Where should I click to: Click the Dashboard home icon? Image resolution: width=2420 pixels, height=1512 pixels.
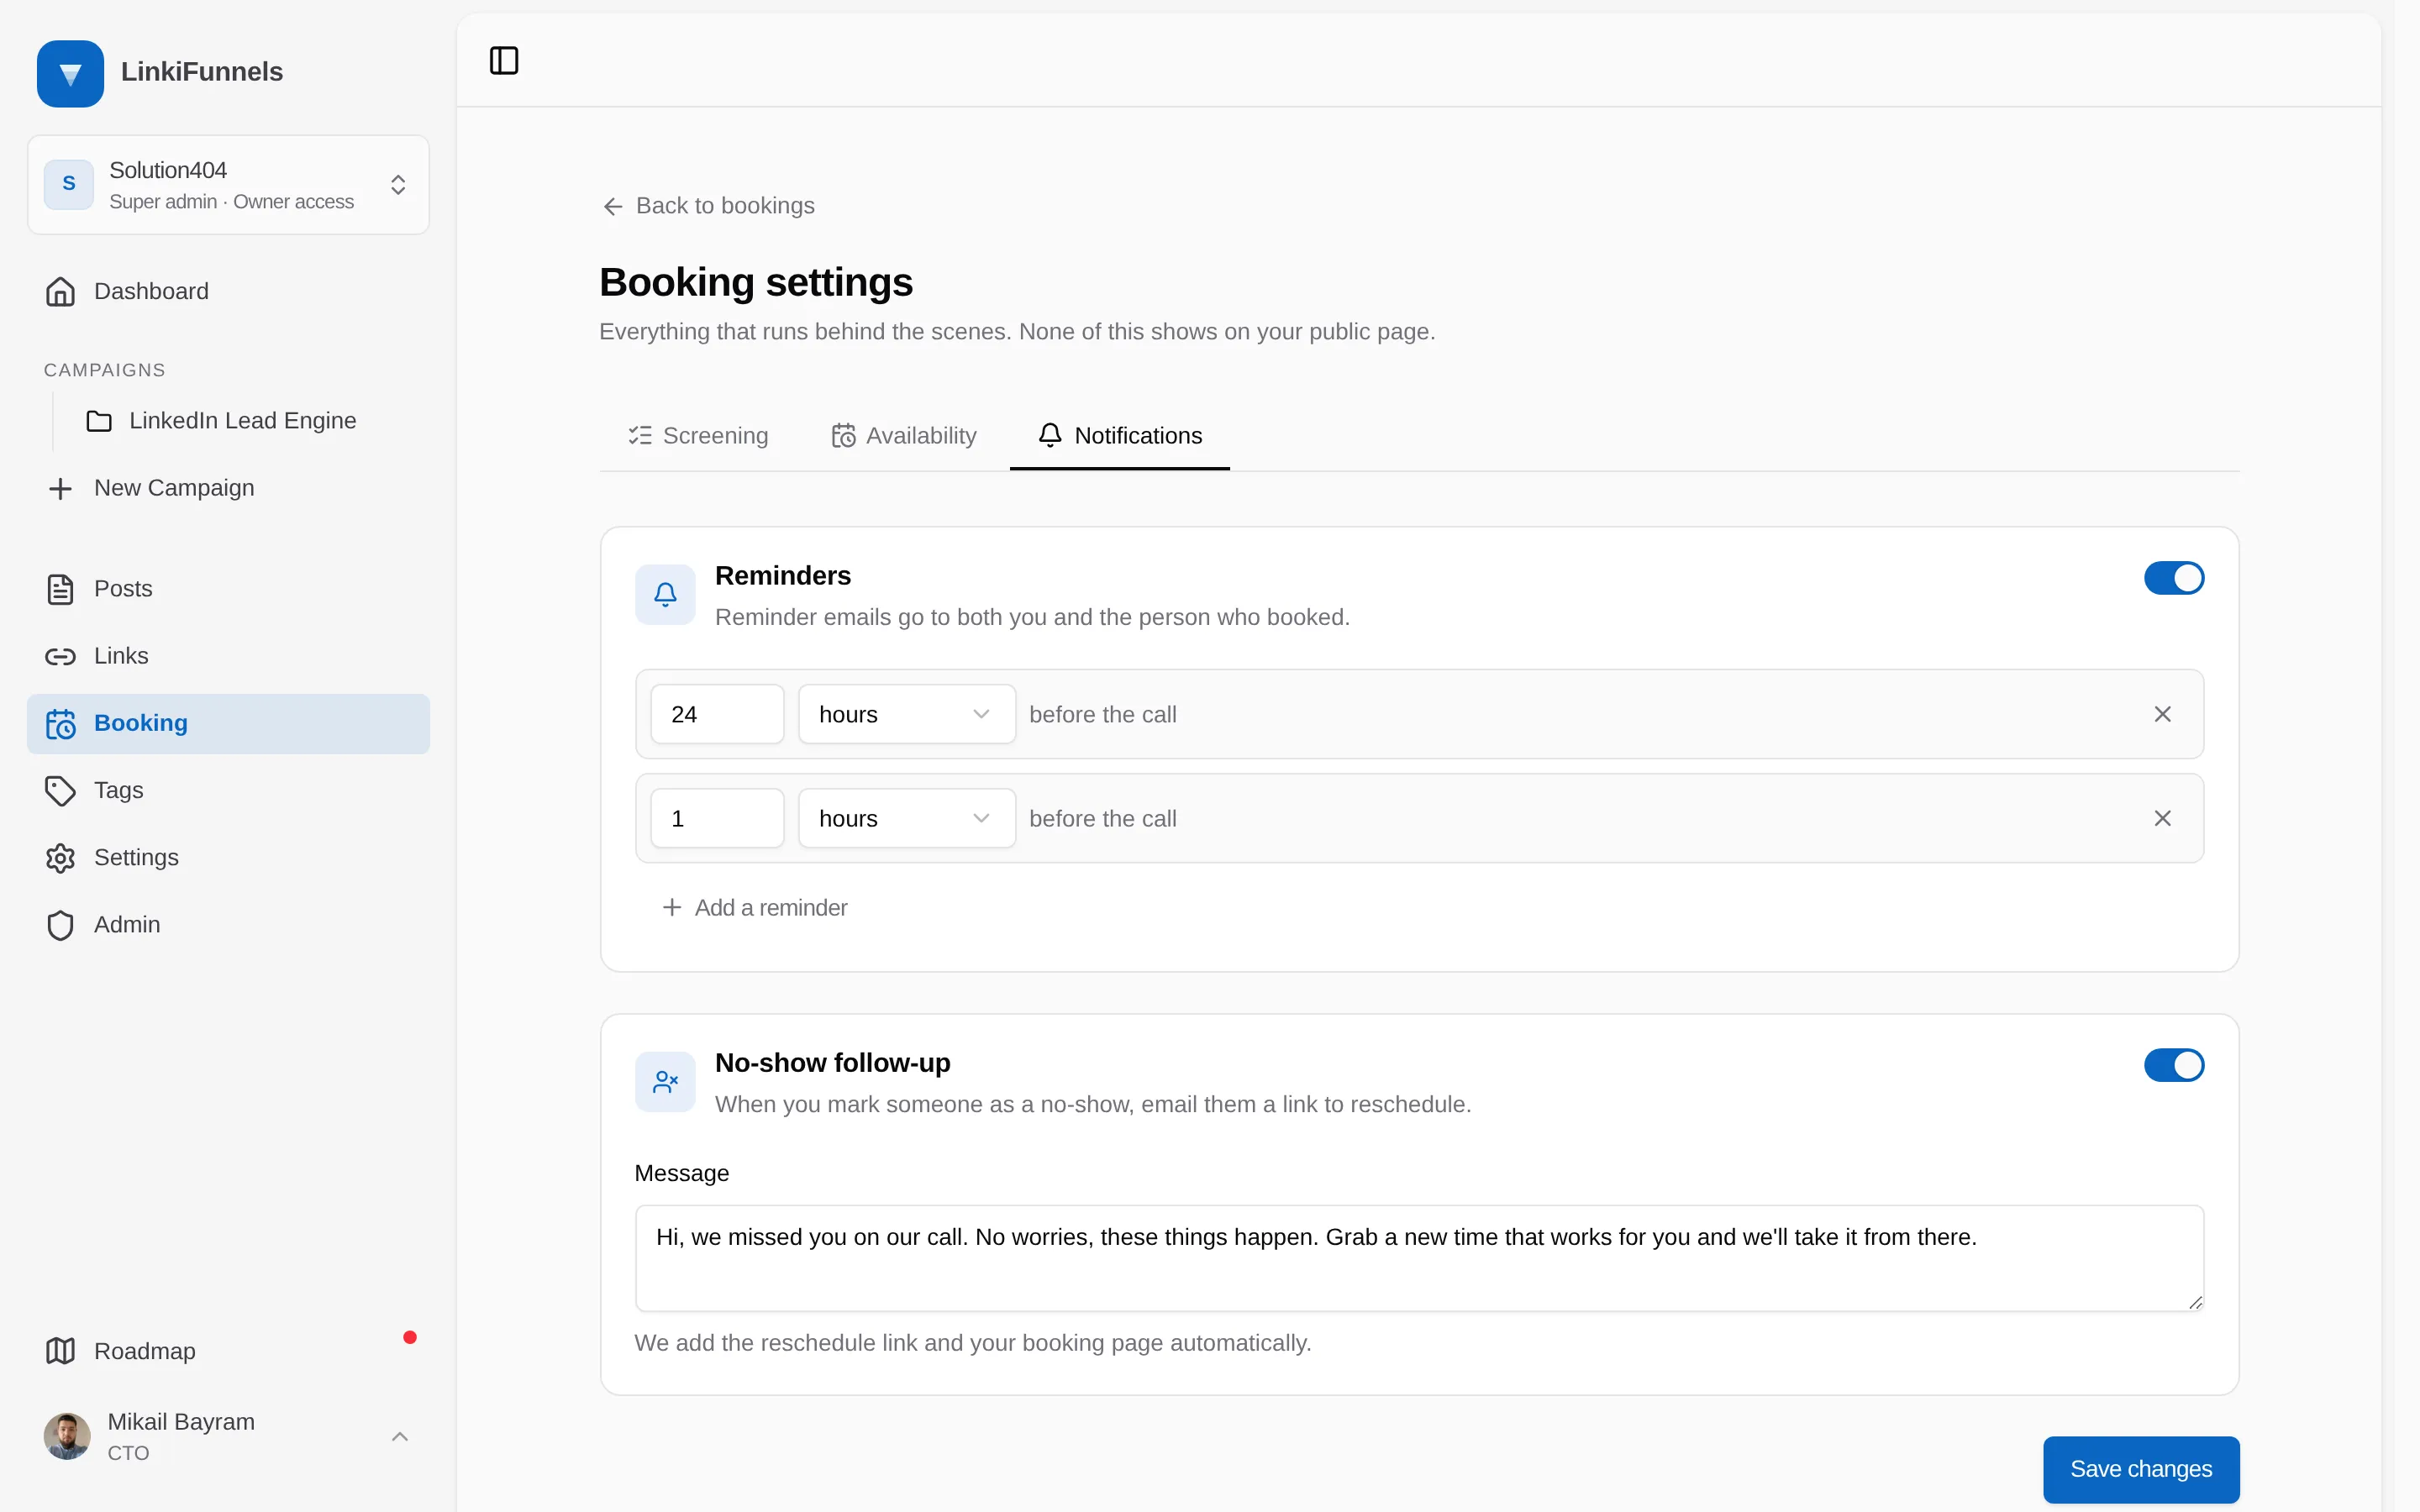pyautogui.click(x=60, y=291)
